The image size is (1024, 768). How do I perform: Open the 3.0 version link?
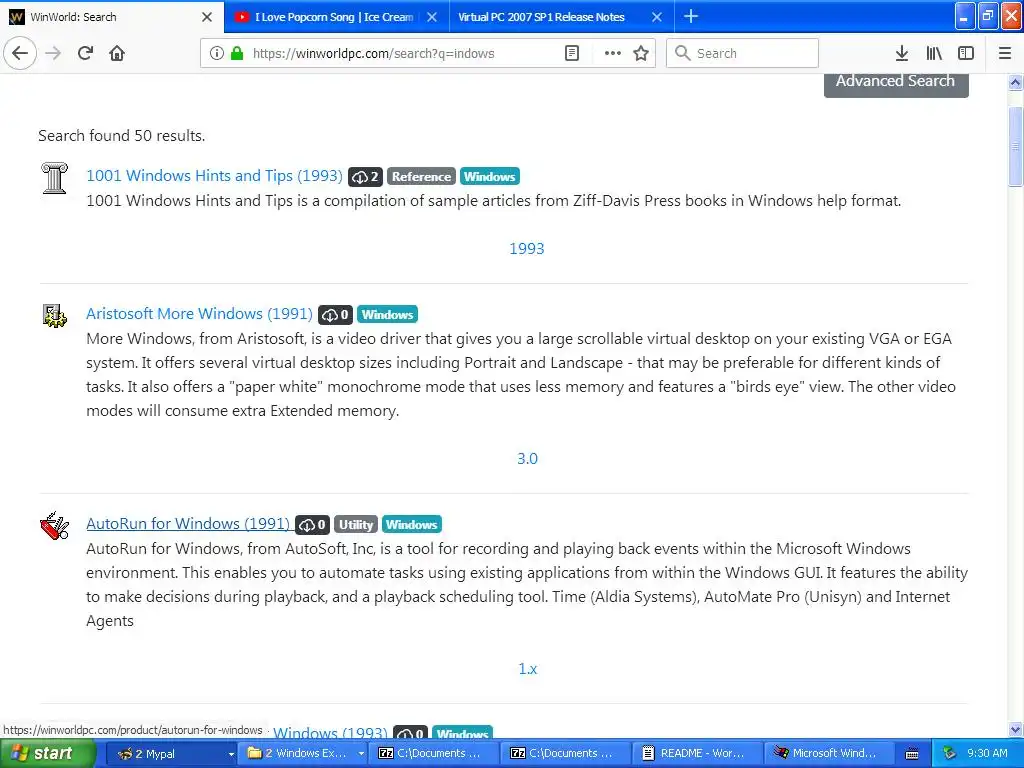[x=527, y=458]
